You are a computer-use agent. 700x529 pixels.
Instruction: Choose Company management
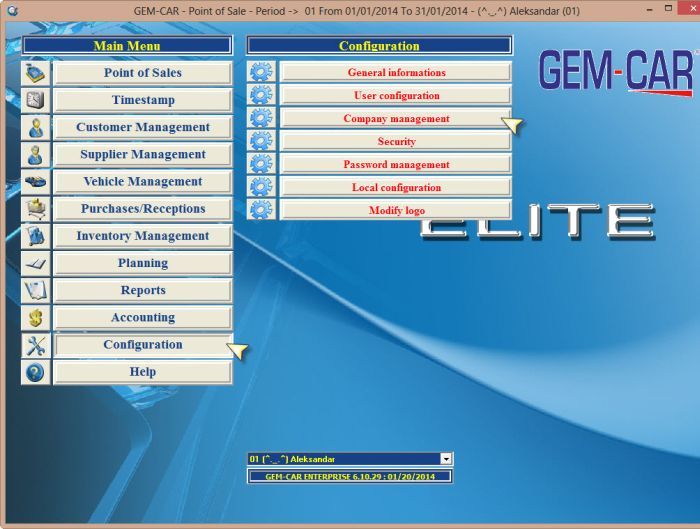click(396, 119)
